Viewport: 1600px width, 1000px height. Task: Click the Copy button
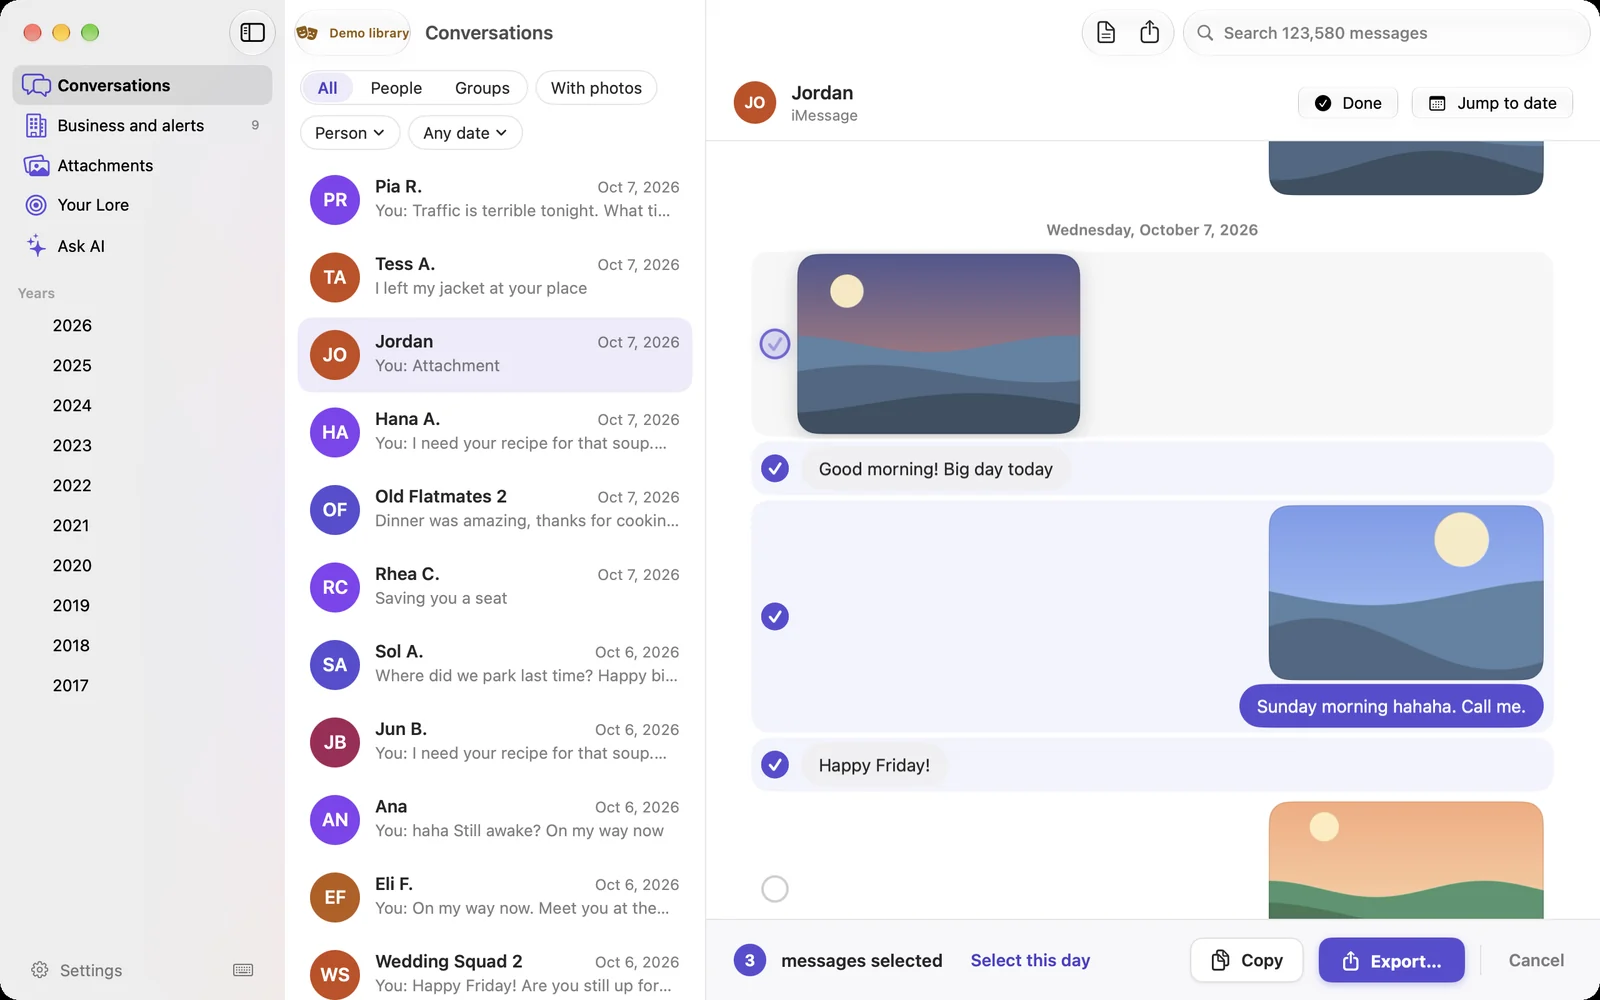click(x=1247, y=960)
